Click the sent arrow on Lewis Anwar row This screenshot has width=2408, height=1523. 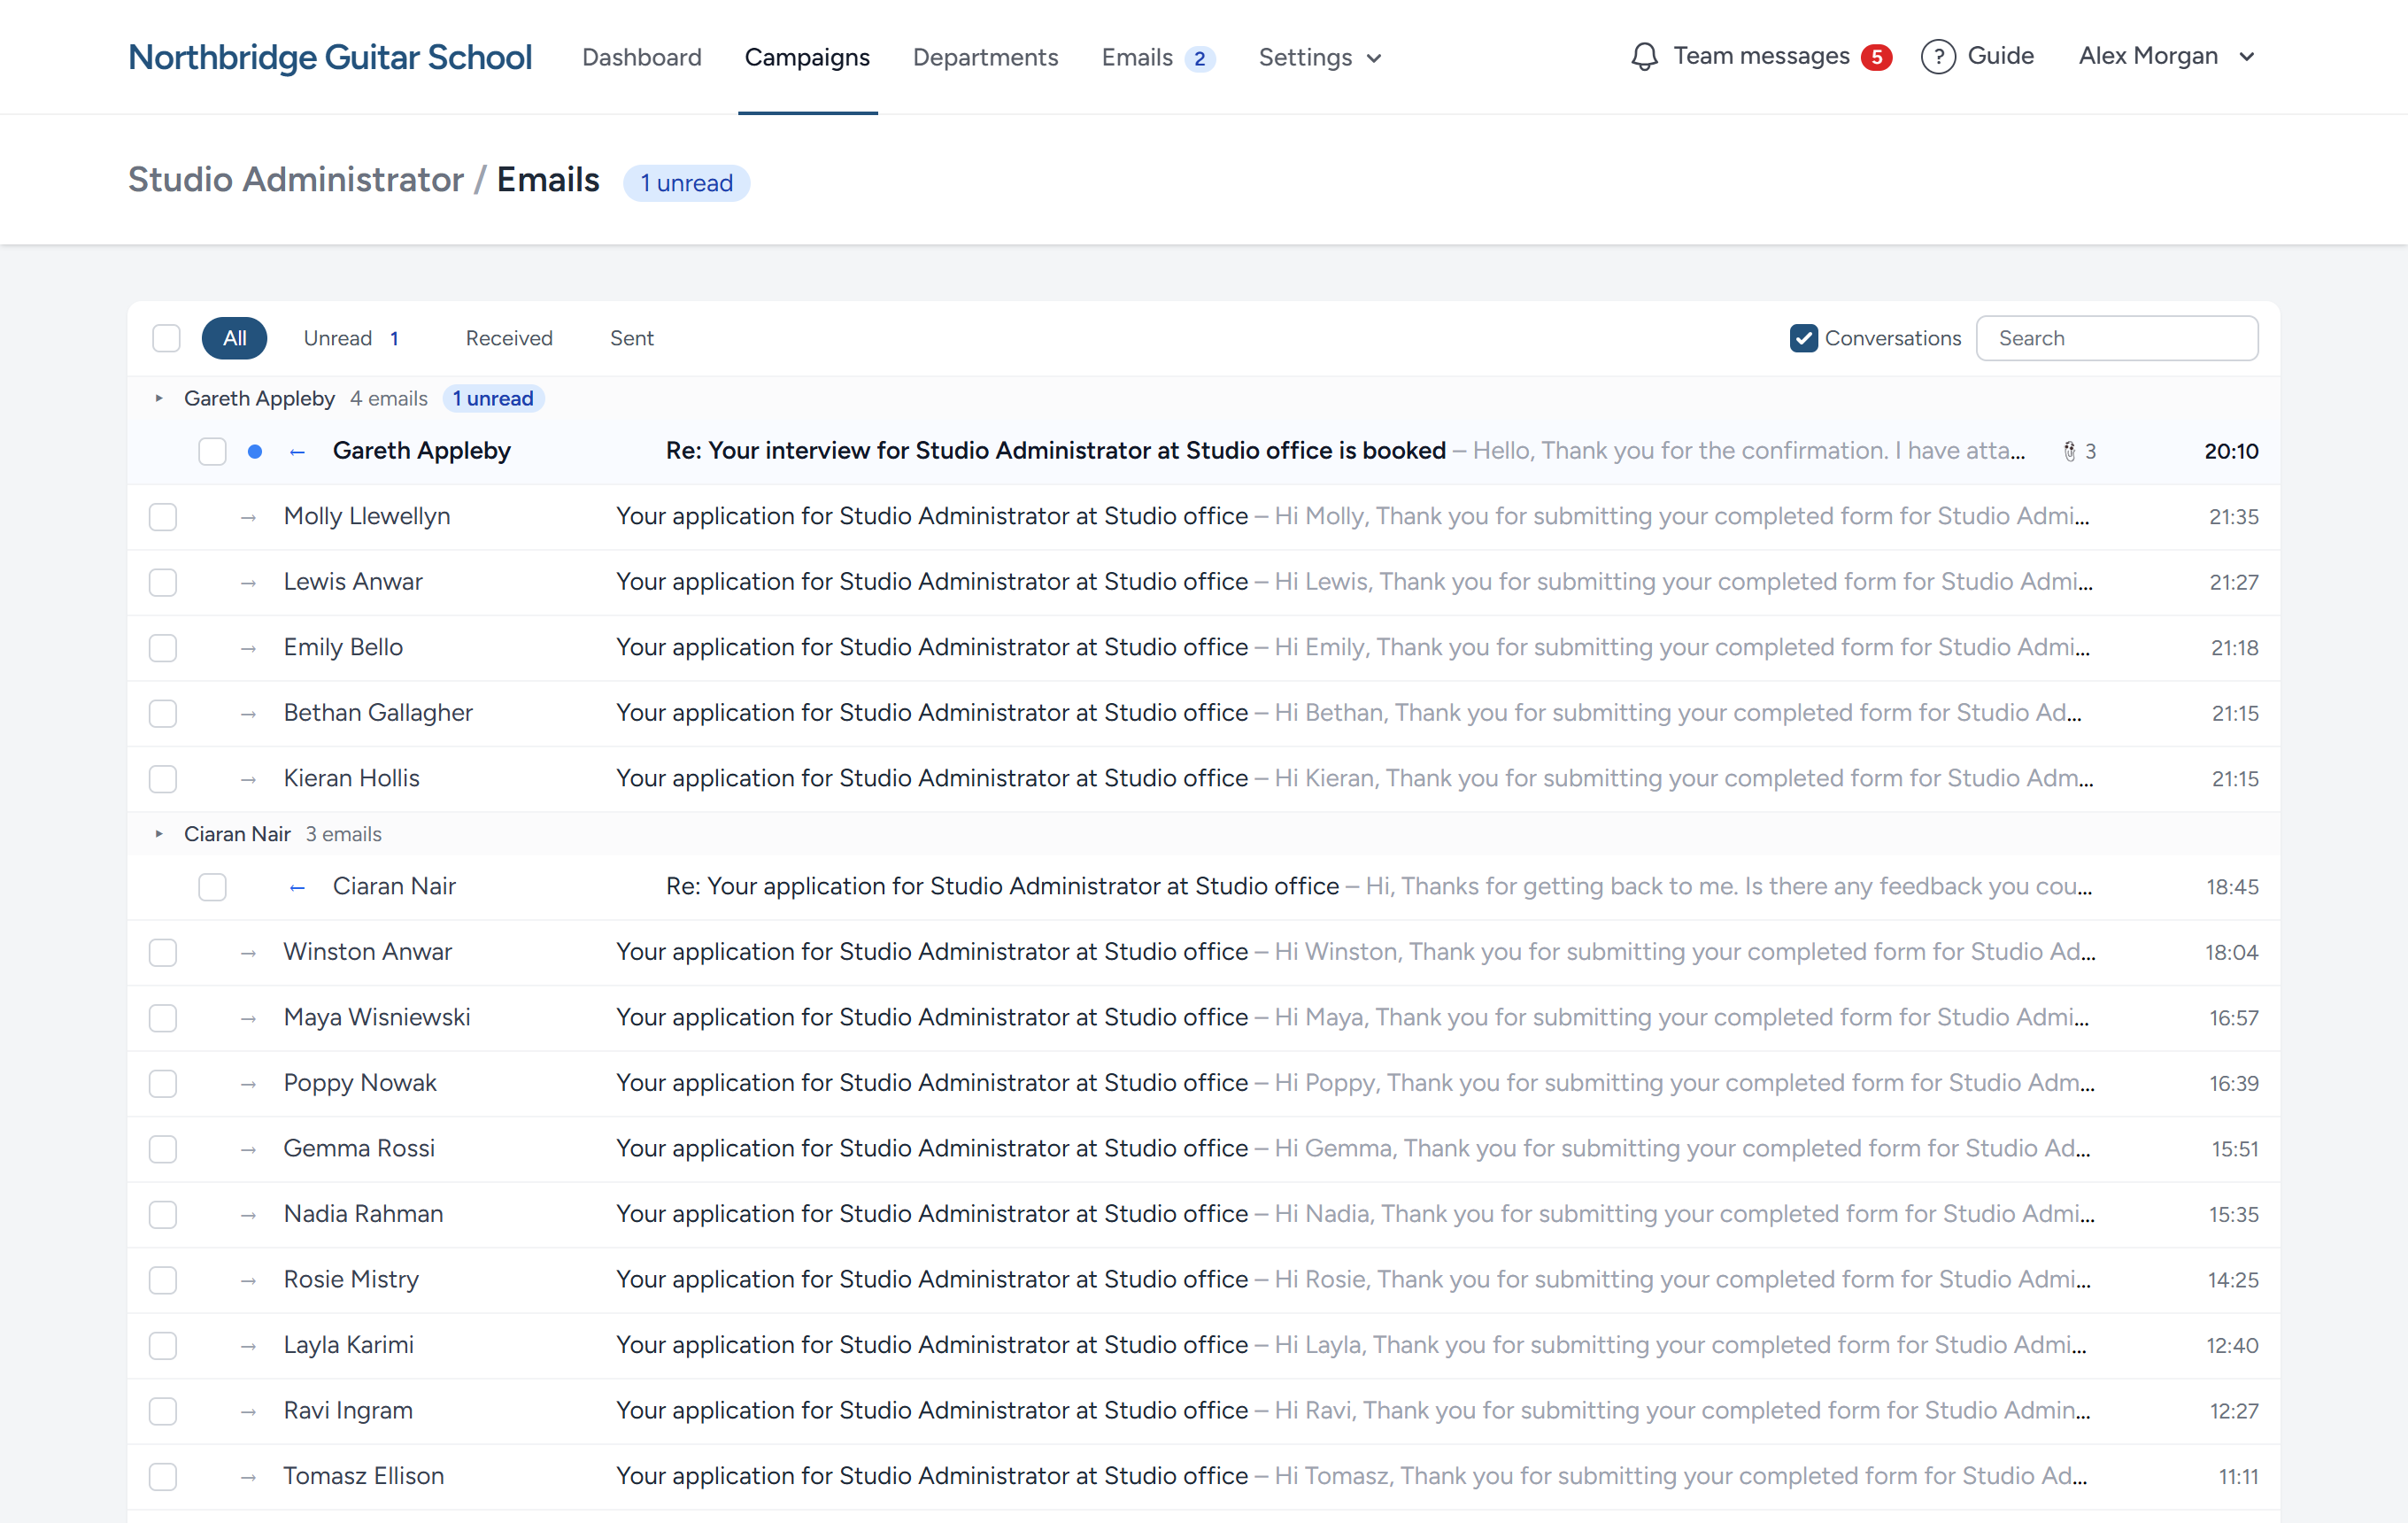(x=248, y=583)
